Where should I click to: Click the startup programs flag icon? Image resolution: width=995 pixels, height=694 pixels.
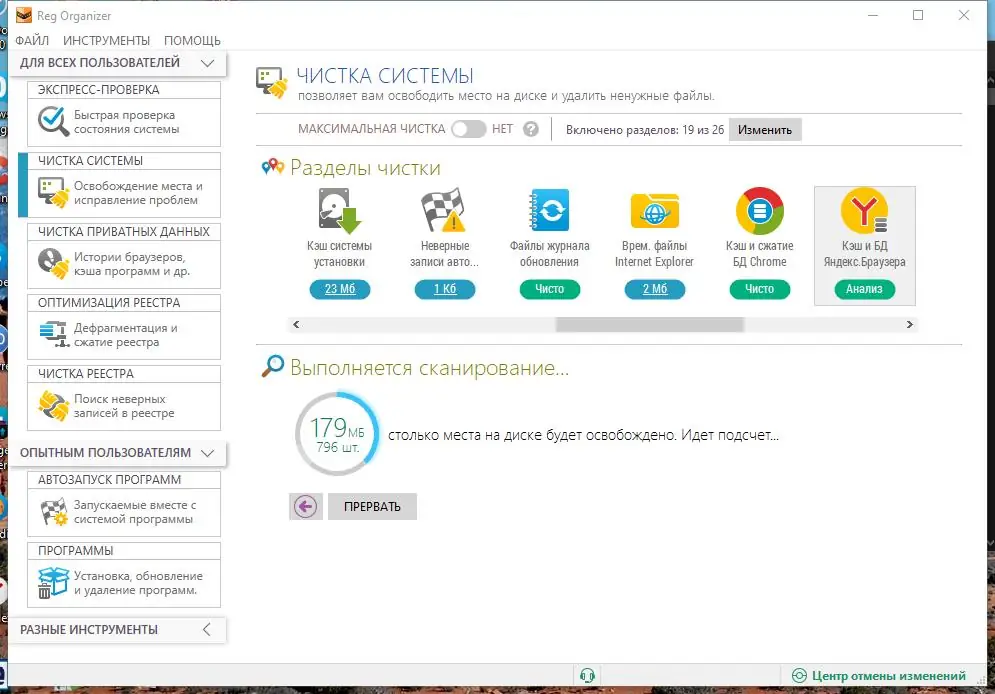click(x=53, y=512)
